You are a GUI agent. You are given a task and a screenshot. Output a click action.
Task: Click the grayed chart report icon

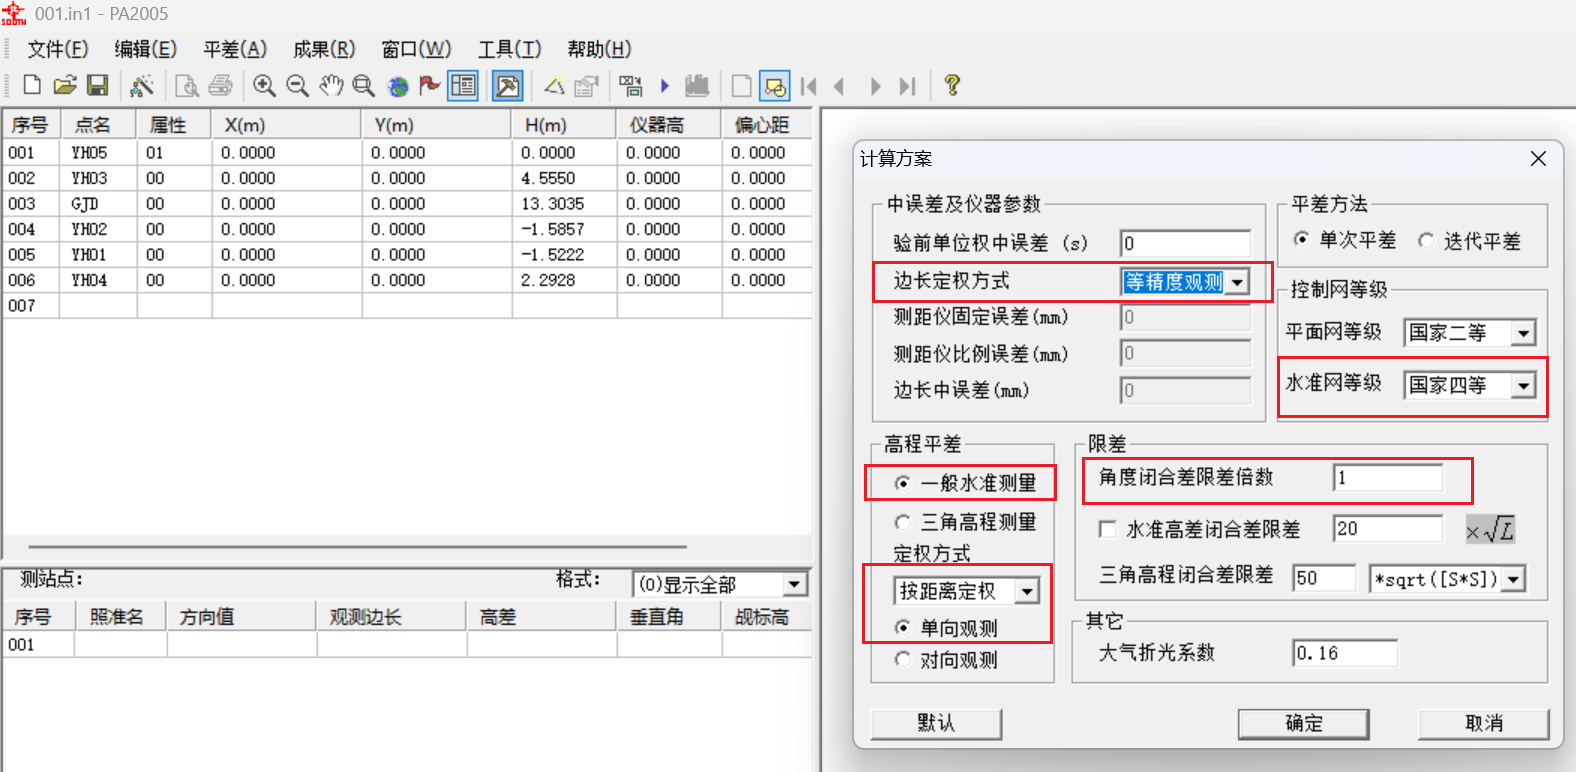pos(697,86)
